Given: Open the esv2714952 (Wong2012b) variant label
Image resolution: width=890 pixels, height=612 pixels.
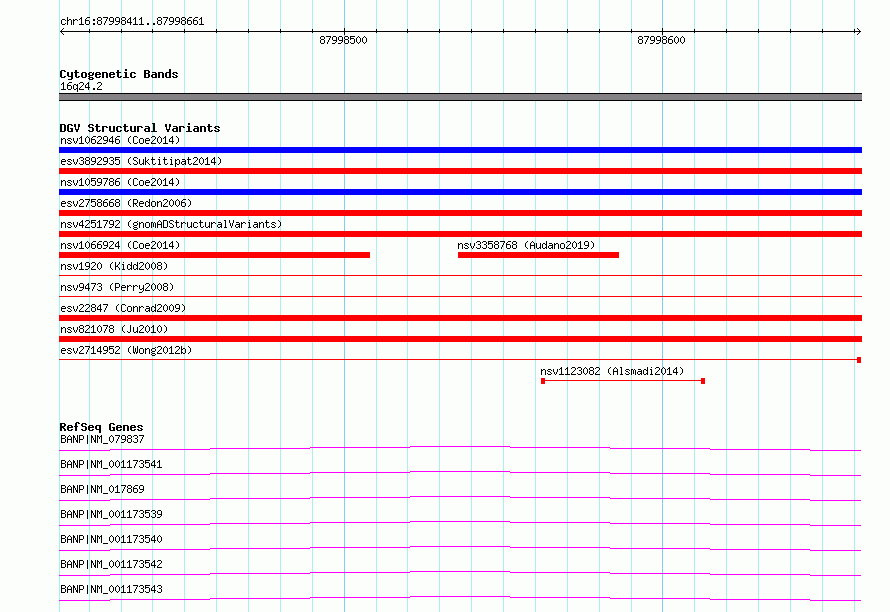Looking at the screenshot, I should pos(126,350).
